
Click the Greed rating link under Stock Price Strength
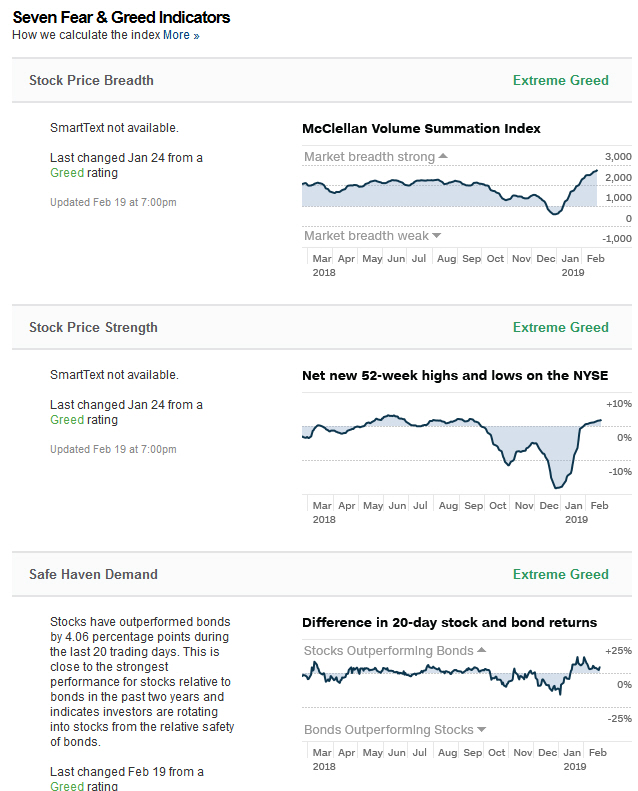point(67,420)
